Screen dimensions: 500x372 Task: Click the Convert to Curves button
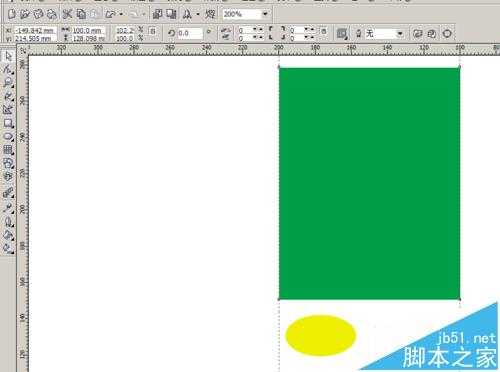[447, 33]
